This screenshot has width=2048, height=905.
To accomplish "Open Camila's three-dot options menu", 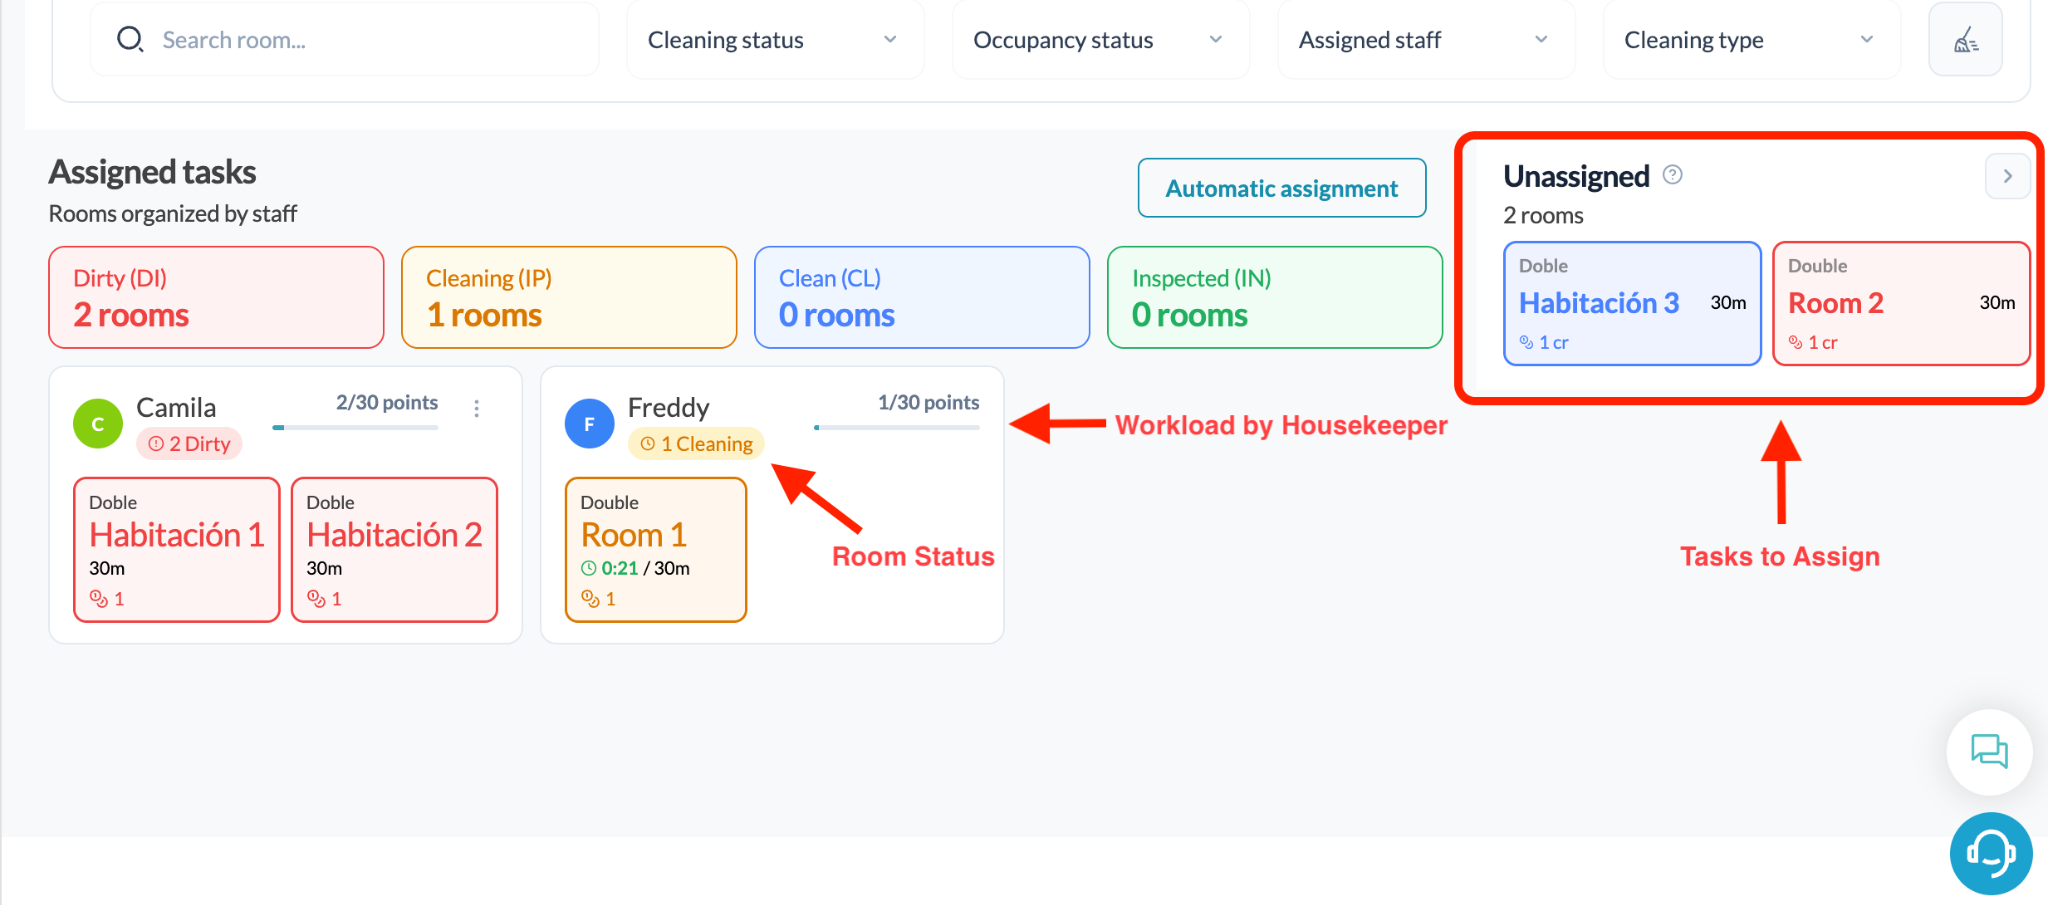I will pyautogui.click(x=477, y=408).
